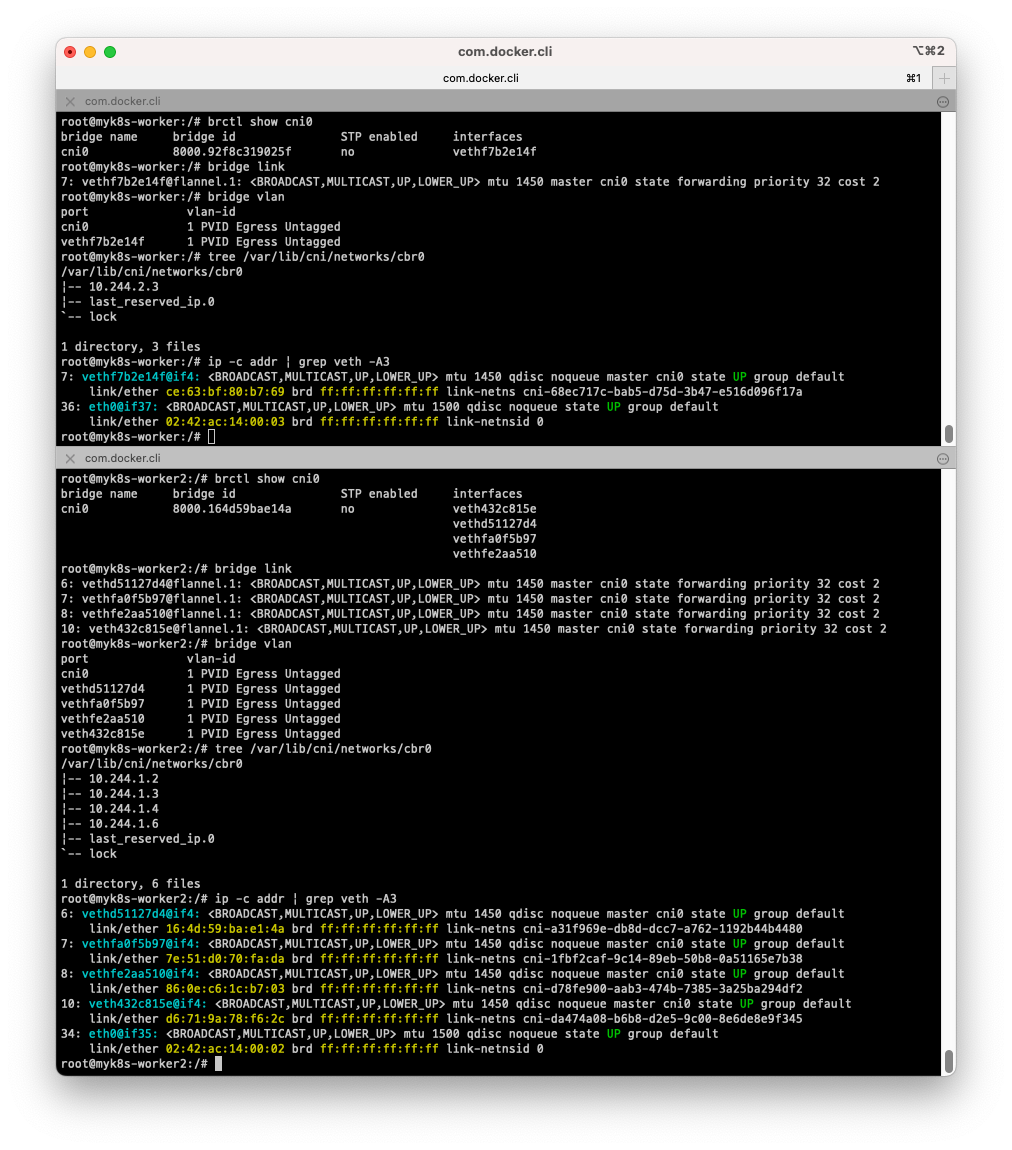Click interface vethfa0f5b97 in brctl output

click(x=494, y=539)
